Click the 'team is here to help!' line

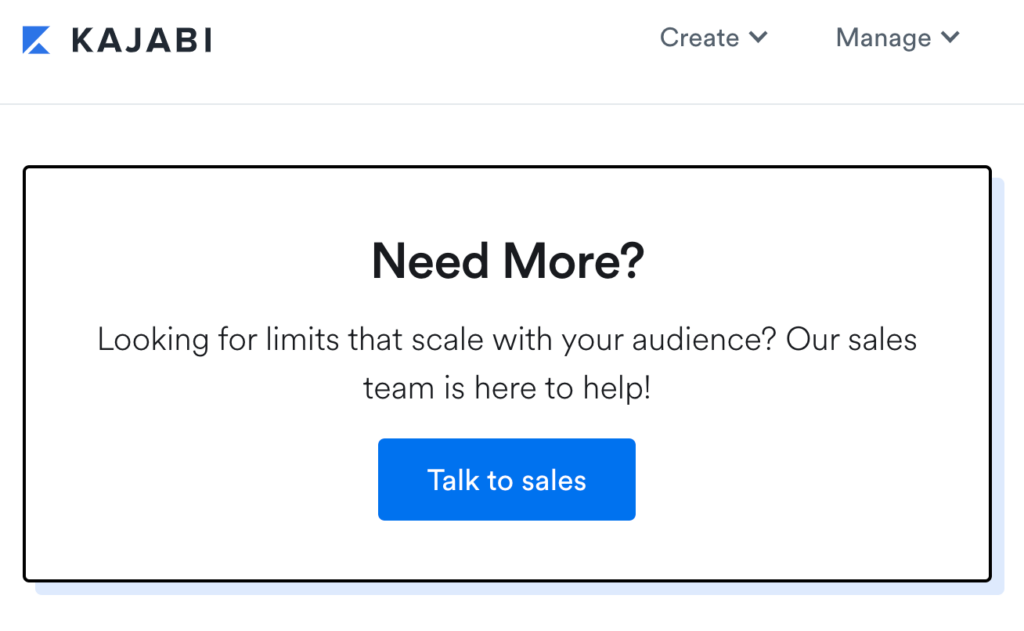click(507, 388)
